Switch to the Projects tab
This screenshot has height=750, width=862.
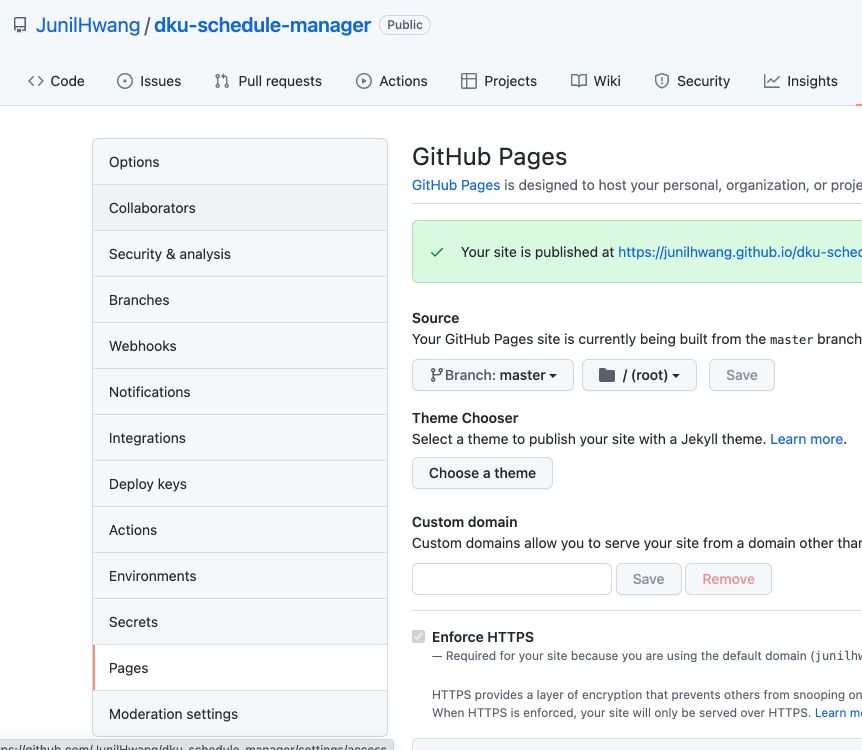(x=499, y=81)
